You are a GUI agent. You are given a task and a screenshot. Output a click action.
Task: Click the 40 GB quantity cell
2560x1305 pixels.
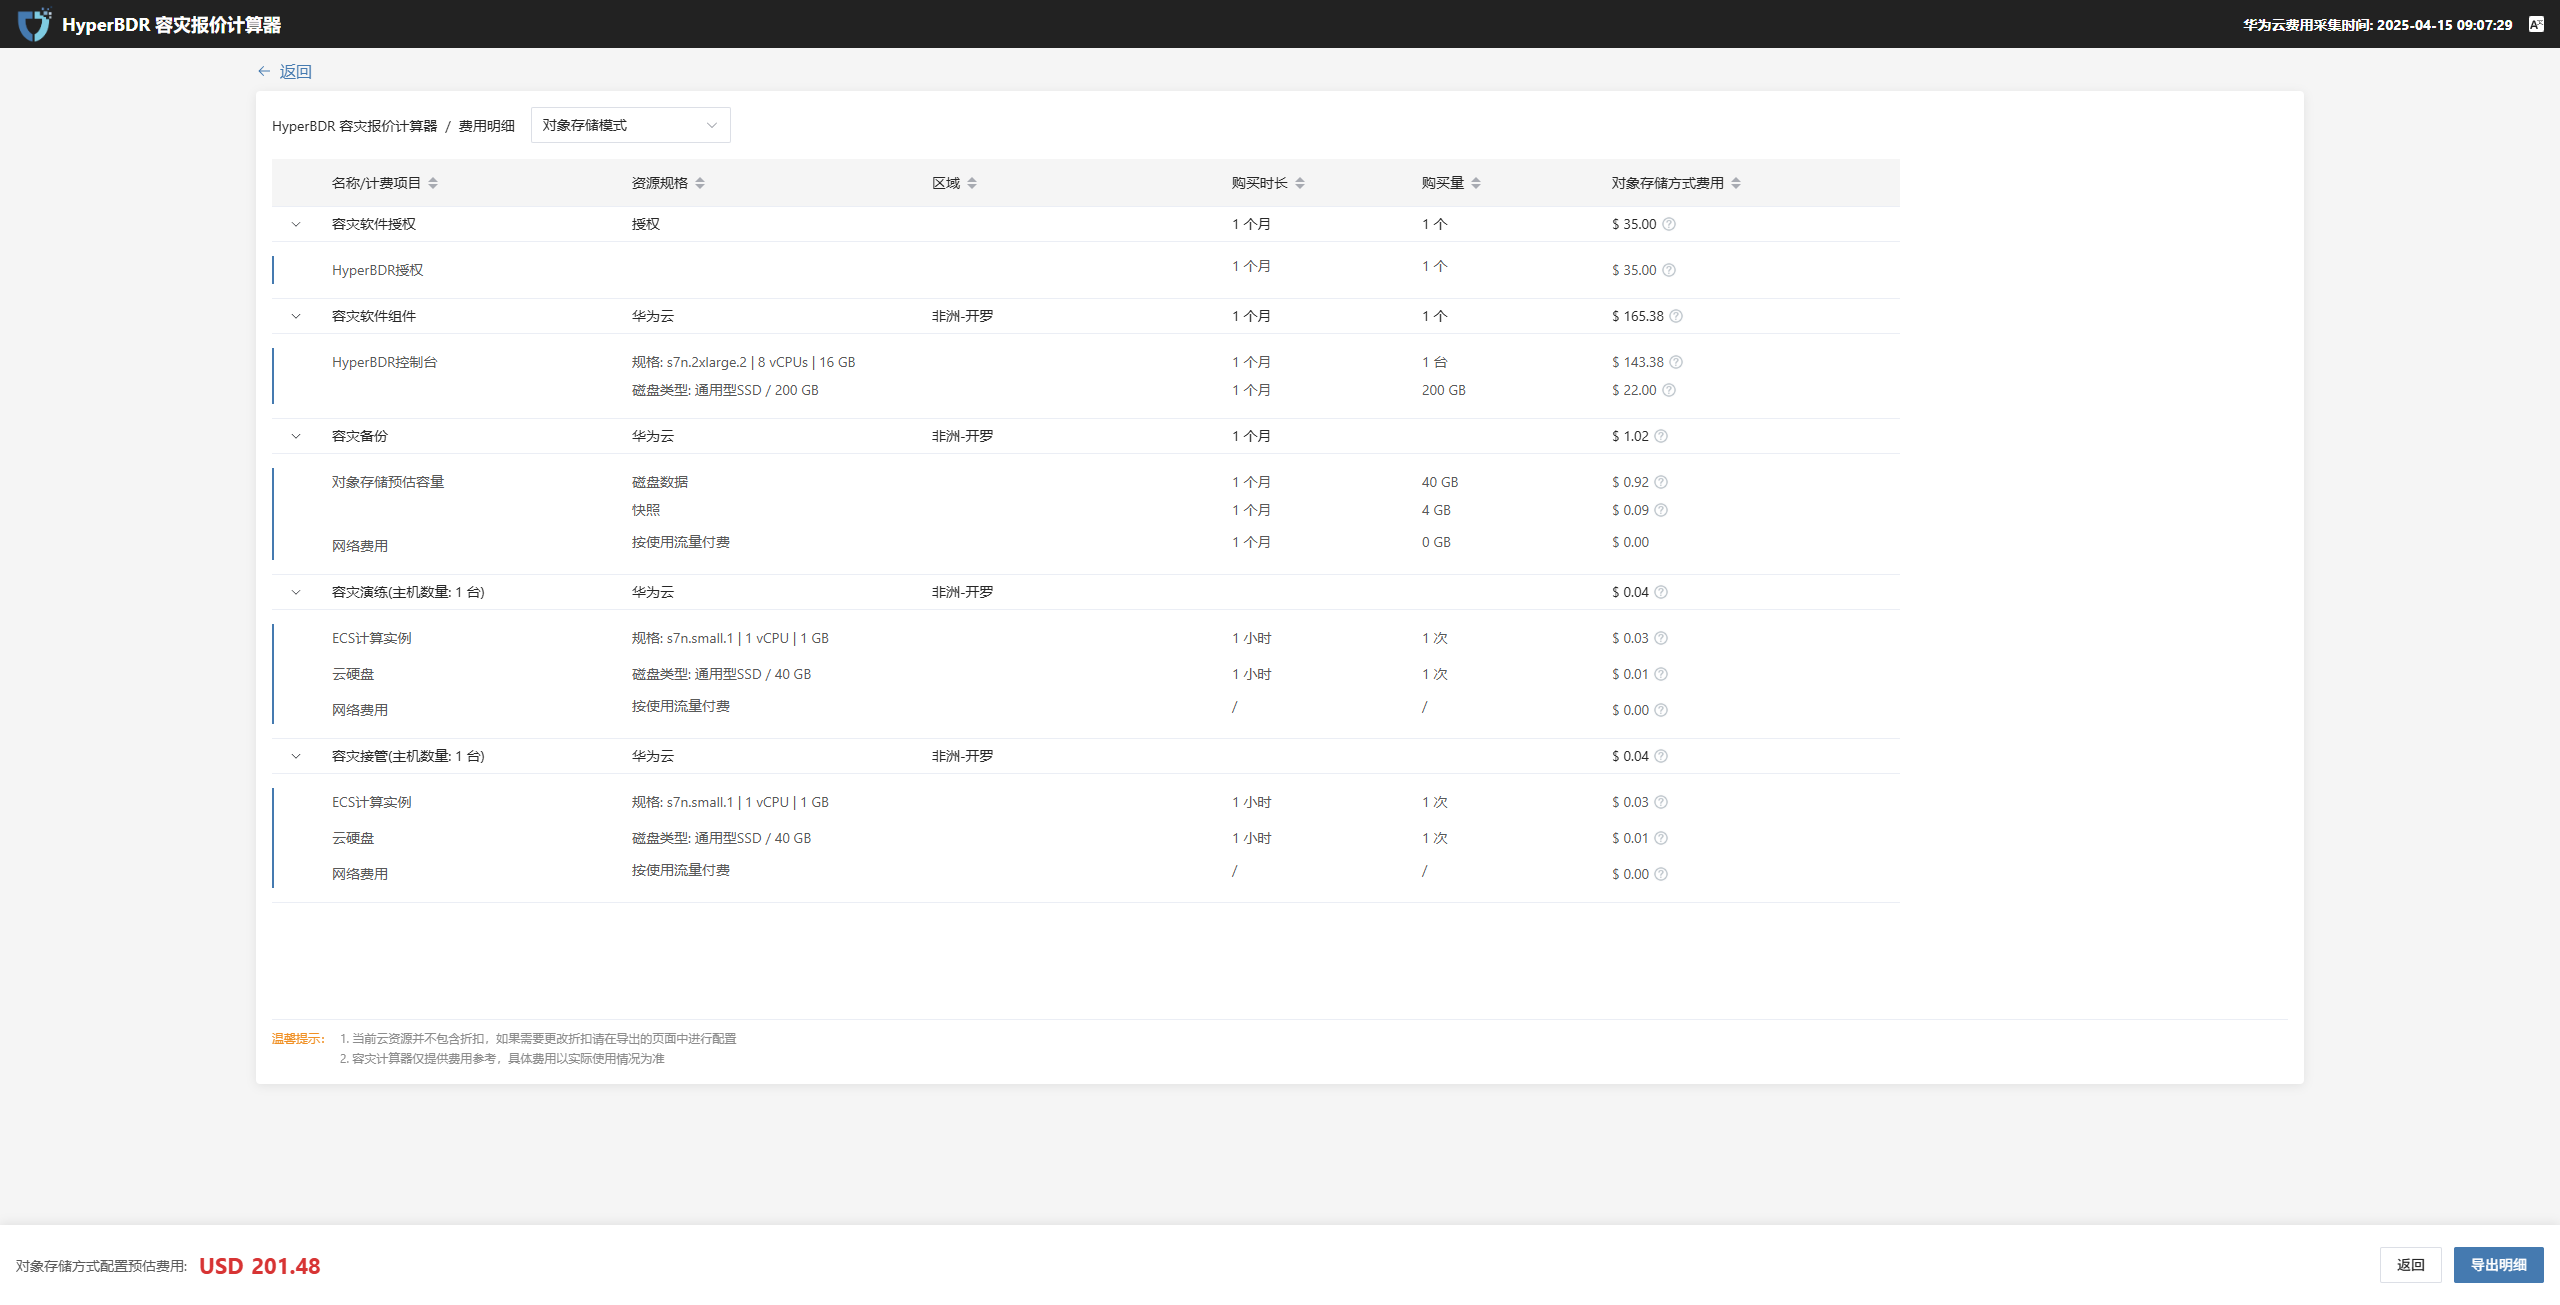[1440, 482]
